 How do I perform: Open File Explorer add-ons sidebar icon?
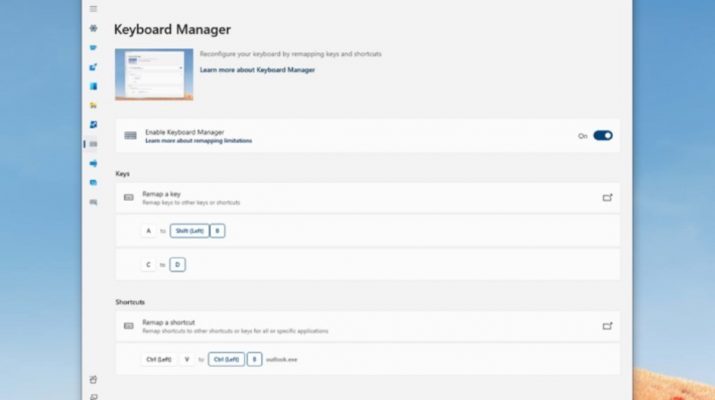pyautogui.click(x=93, y=105)
